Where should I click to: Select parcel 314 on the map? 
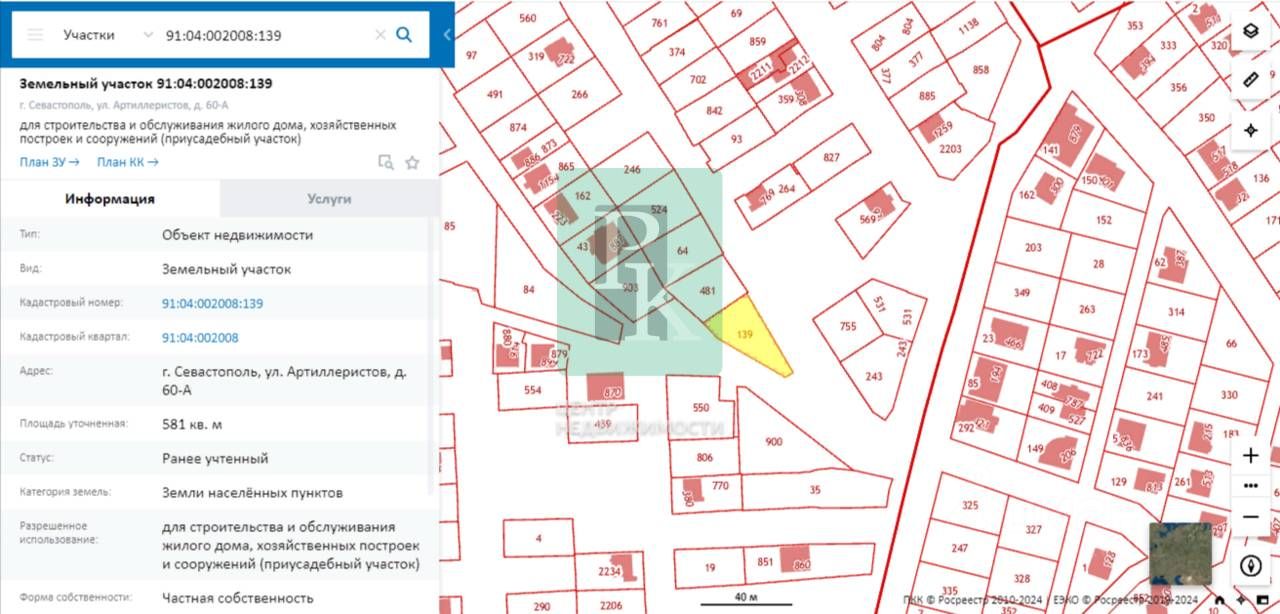coord(1176,312)
